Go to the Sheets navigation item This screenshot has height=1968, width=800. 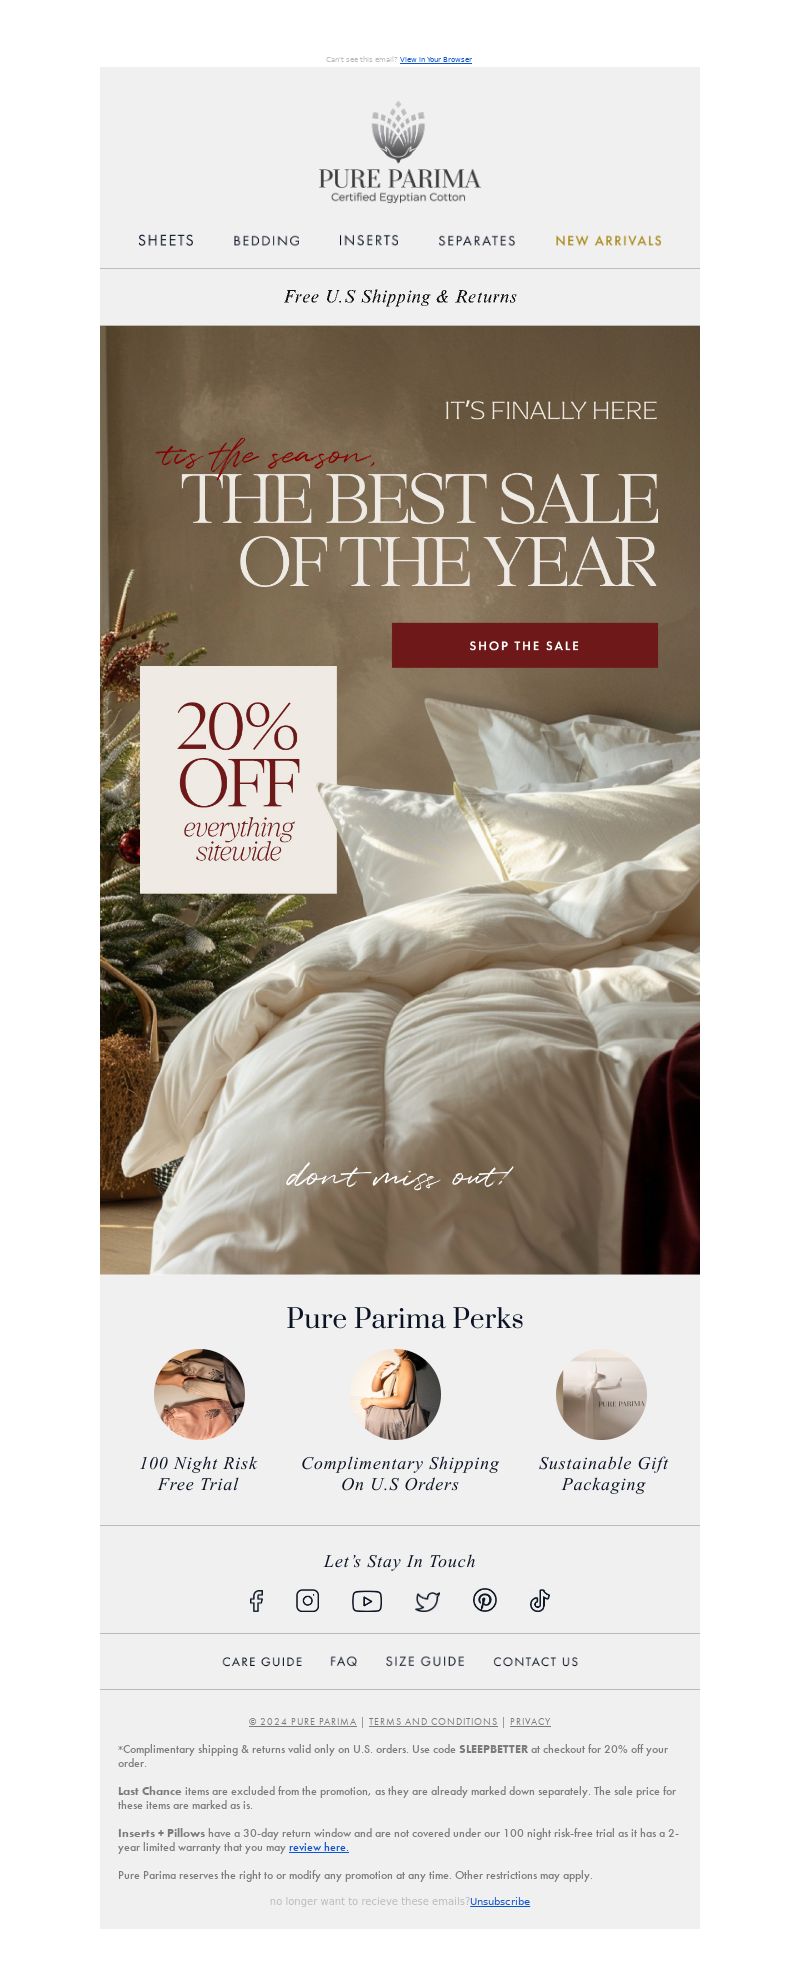(166, 240)
